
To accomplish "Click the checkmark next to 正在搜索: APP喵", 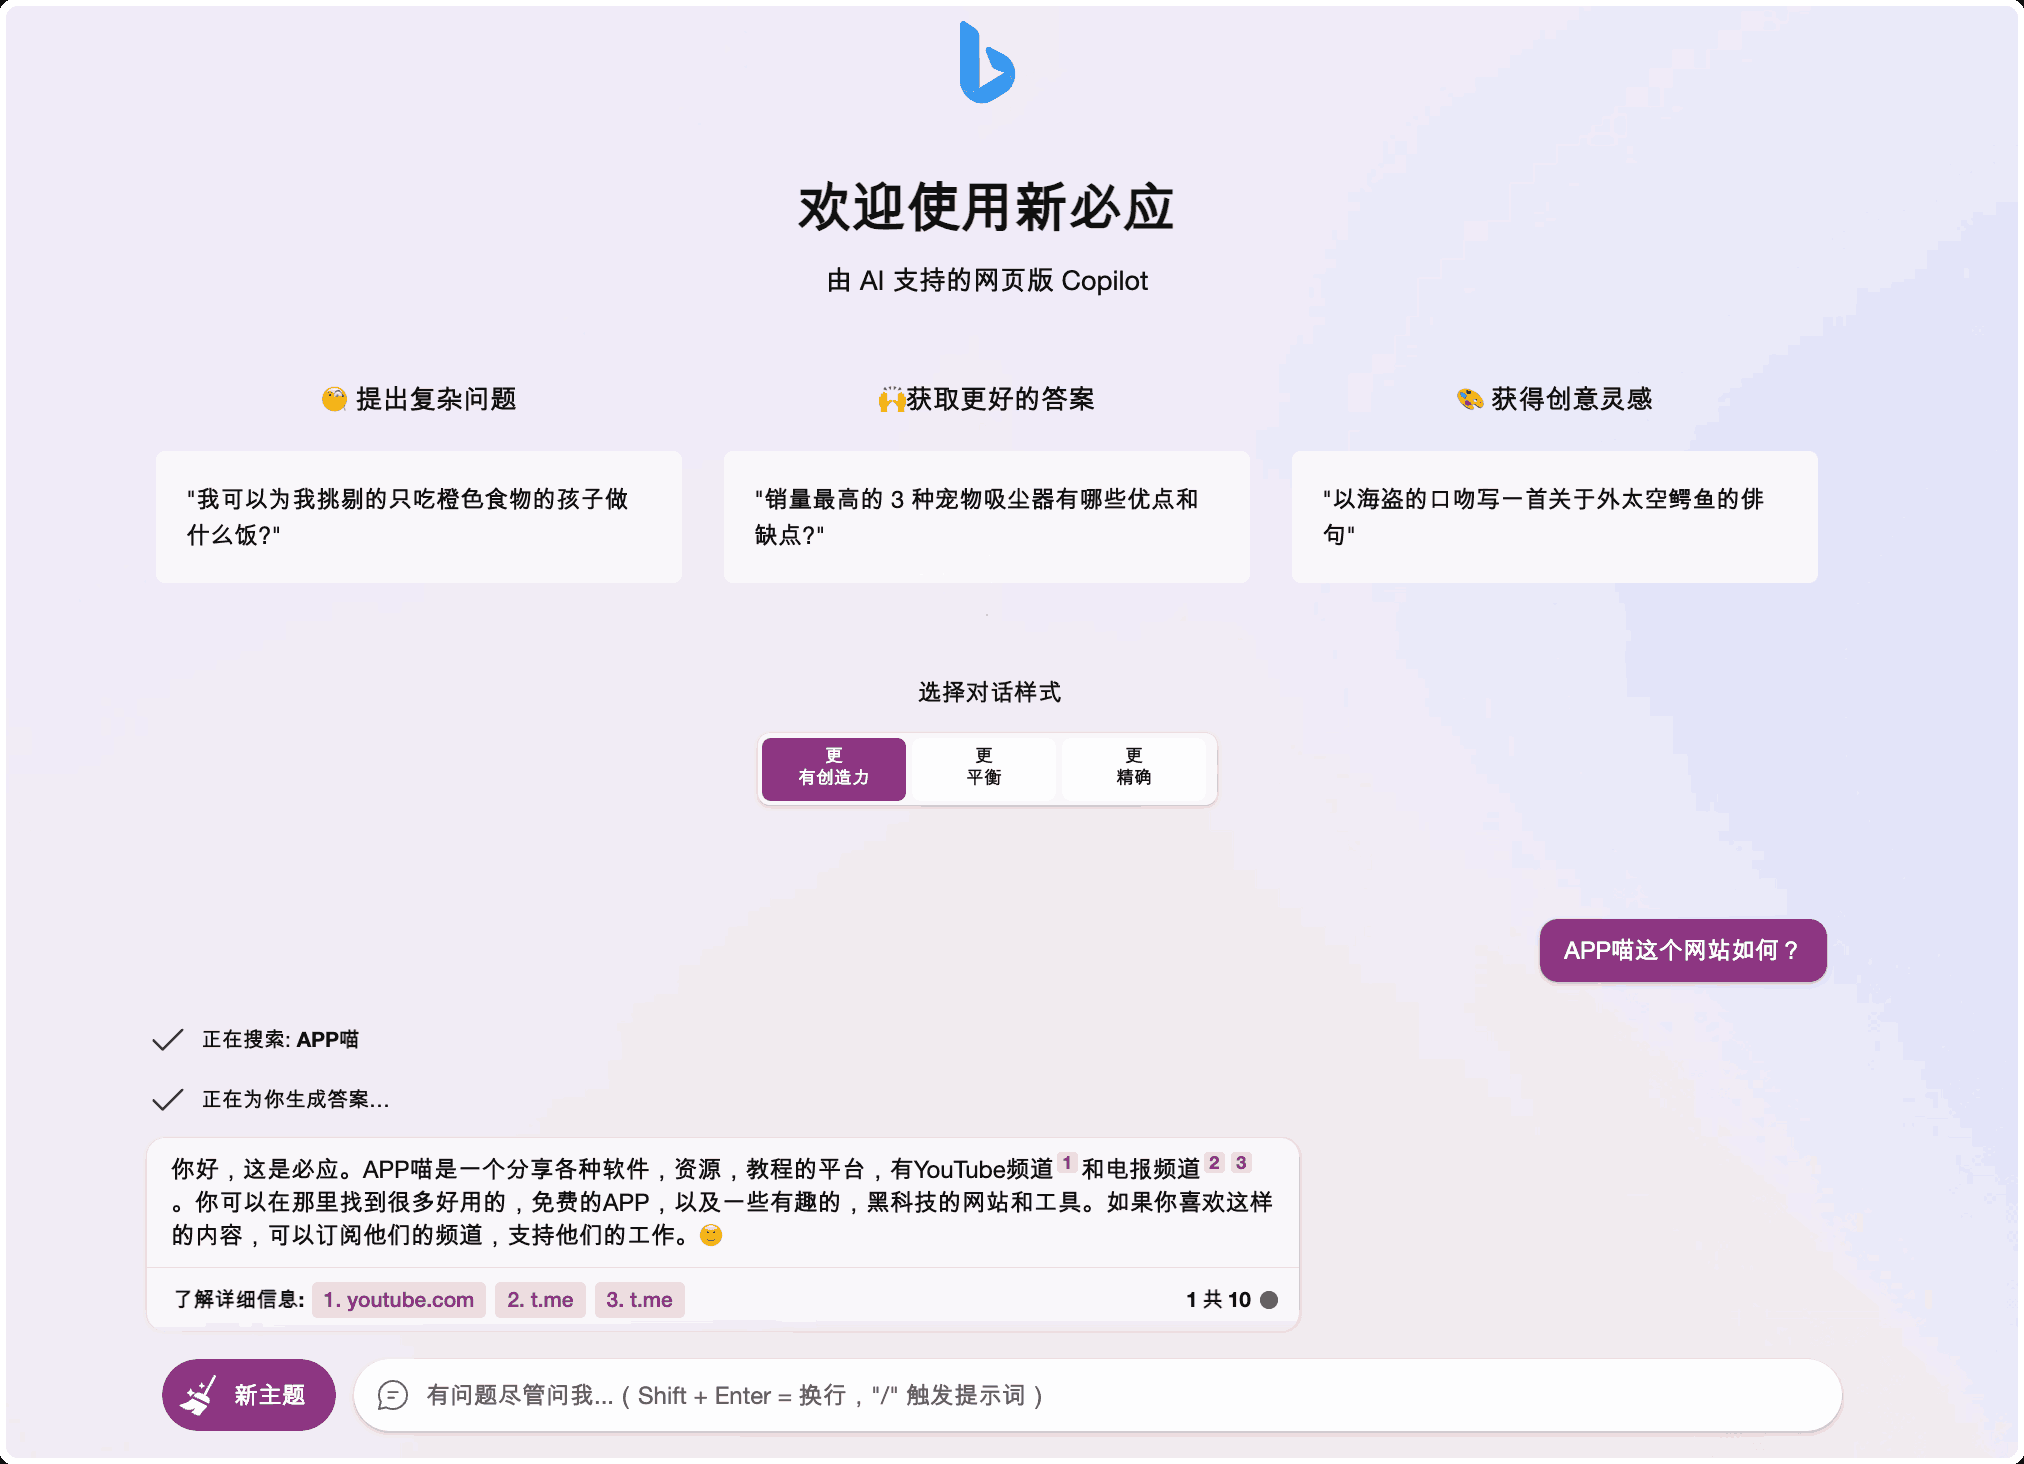I will 167,1040.
